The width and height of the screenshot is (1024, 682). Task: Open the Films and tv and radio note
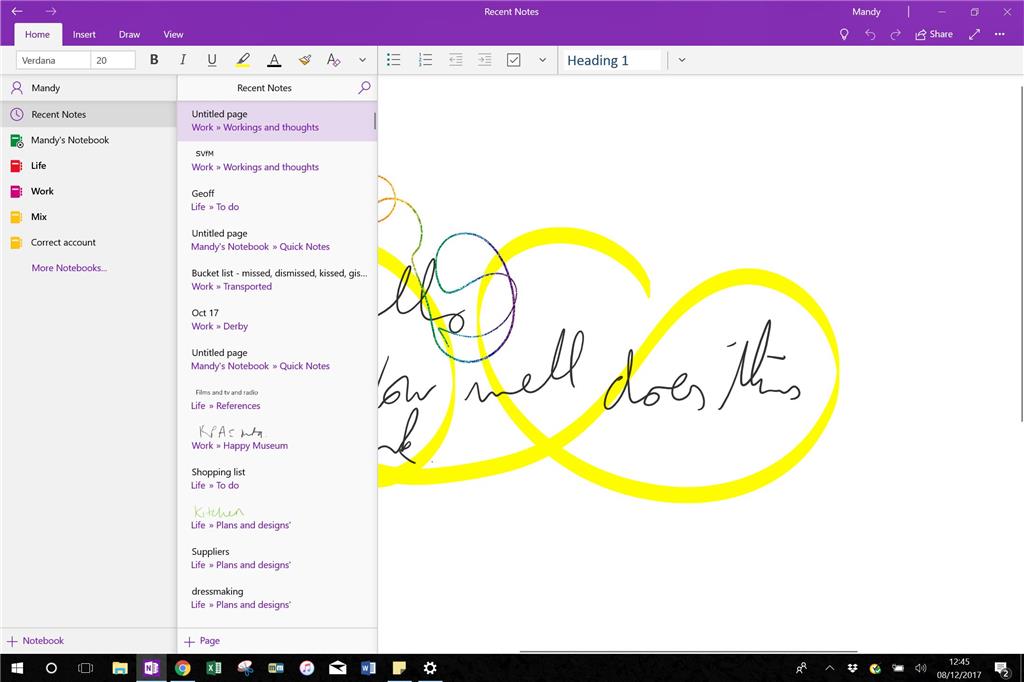276,399
